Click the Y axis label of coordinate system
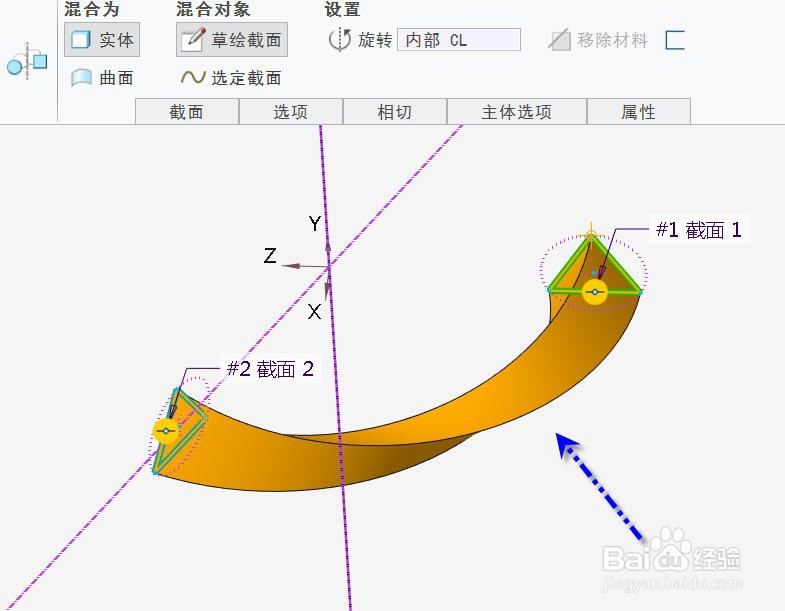 [315, 223]
